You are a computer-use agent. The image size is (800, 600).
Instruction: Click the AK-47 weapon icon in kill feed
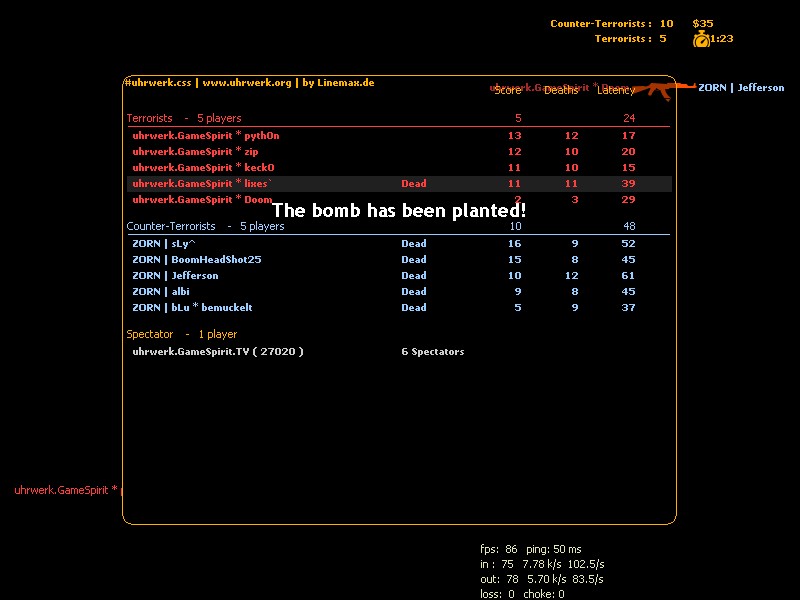[658, 90]
